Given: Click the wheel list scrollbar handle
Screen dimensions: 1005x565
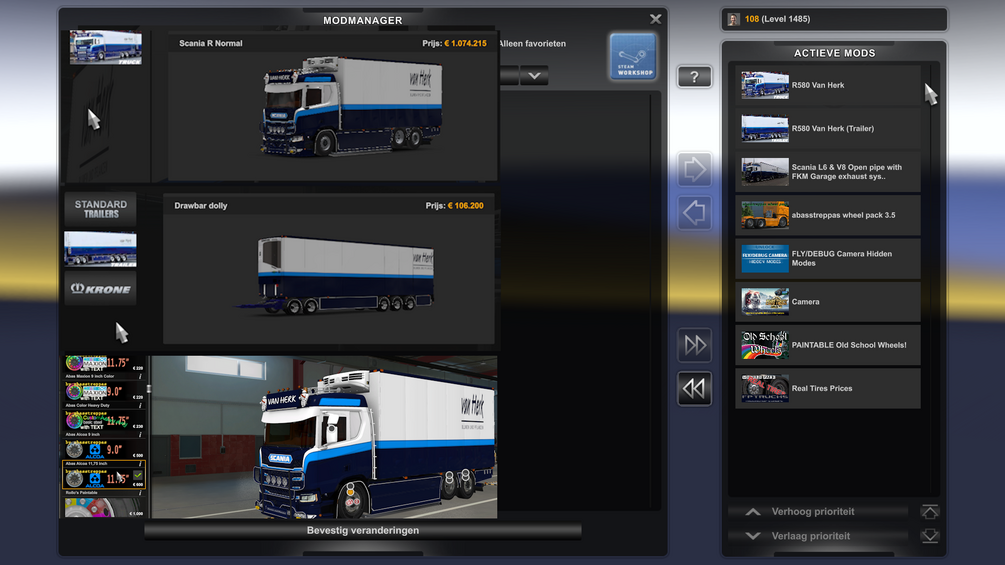Looking at the screenshot, I should pyautogui.click(x=149, y=388).
